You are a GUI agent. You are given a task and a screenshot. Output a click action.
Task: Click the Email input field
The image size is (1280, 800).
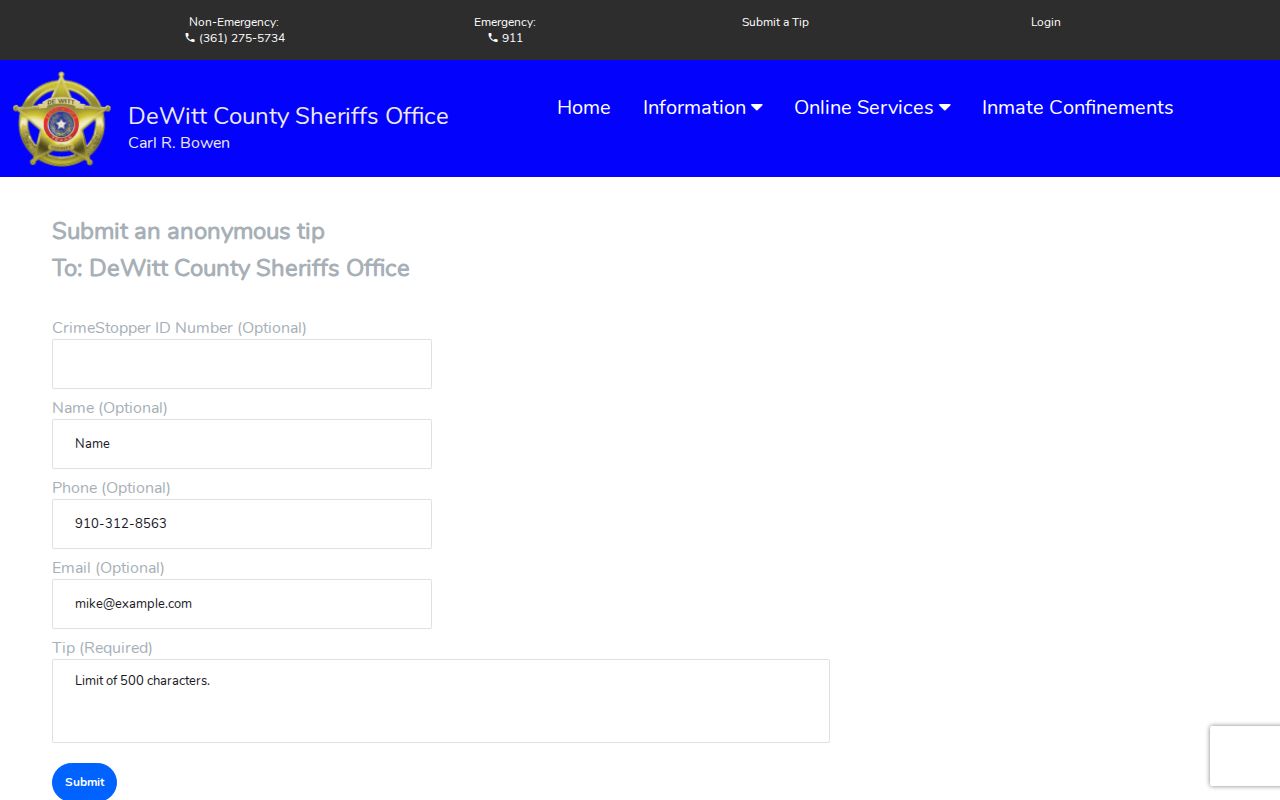(x=242, y=604)
